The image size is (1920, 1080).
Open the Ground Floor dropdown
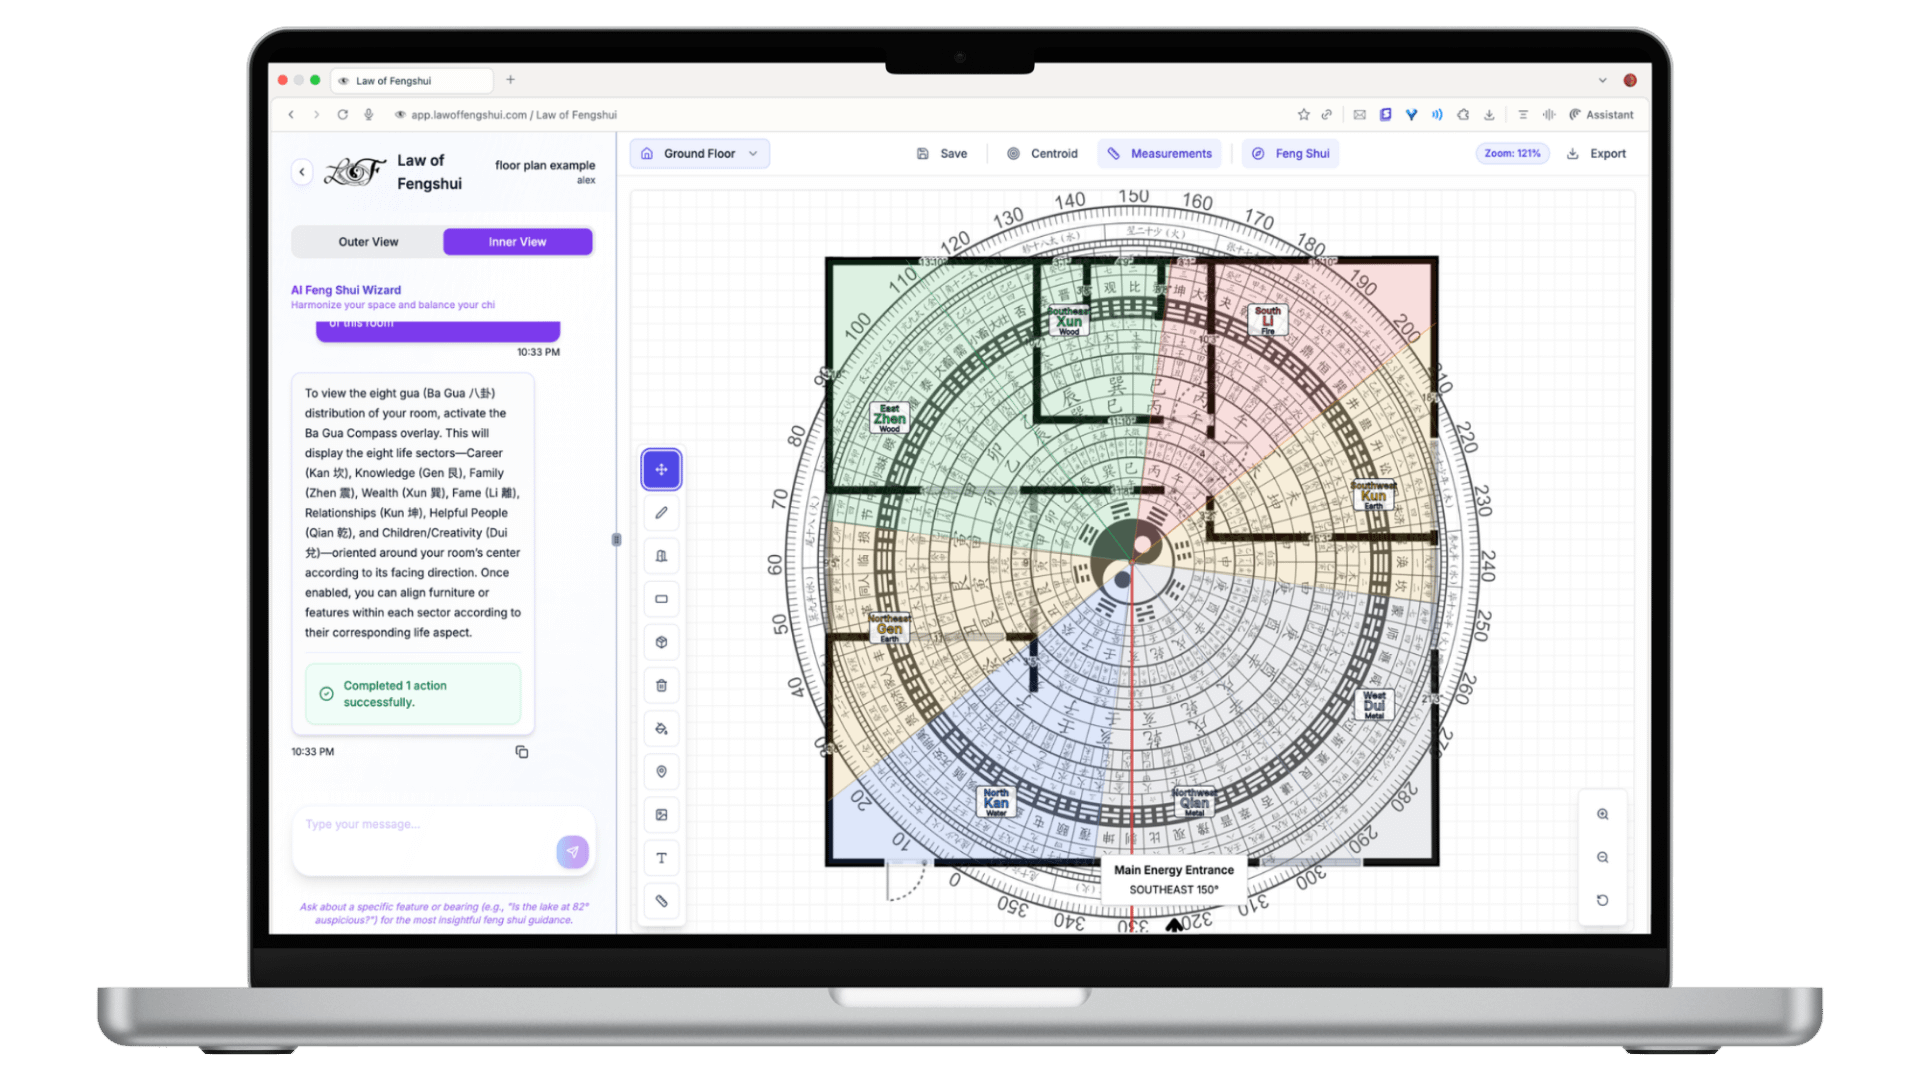click(x=699, y=154)
